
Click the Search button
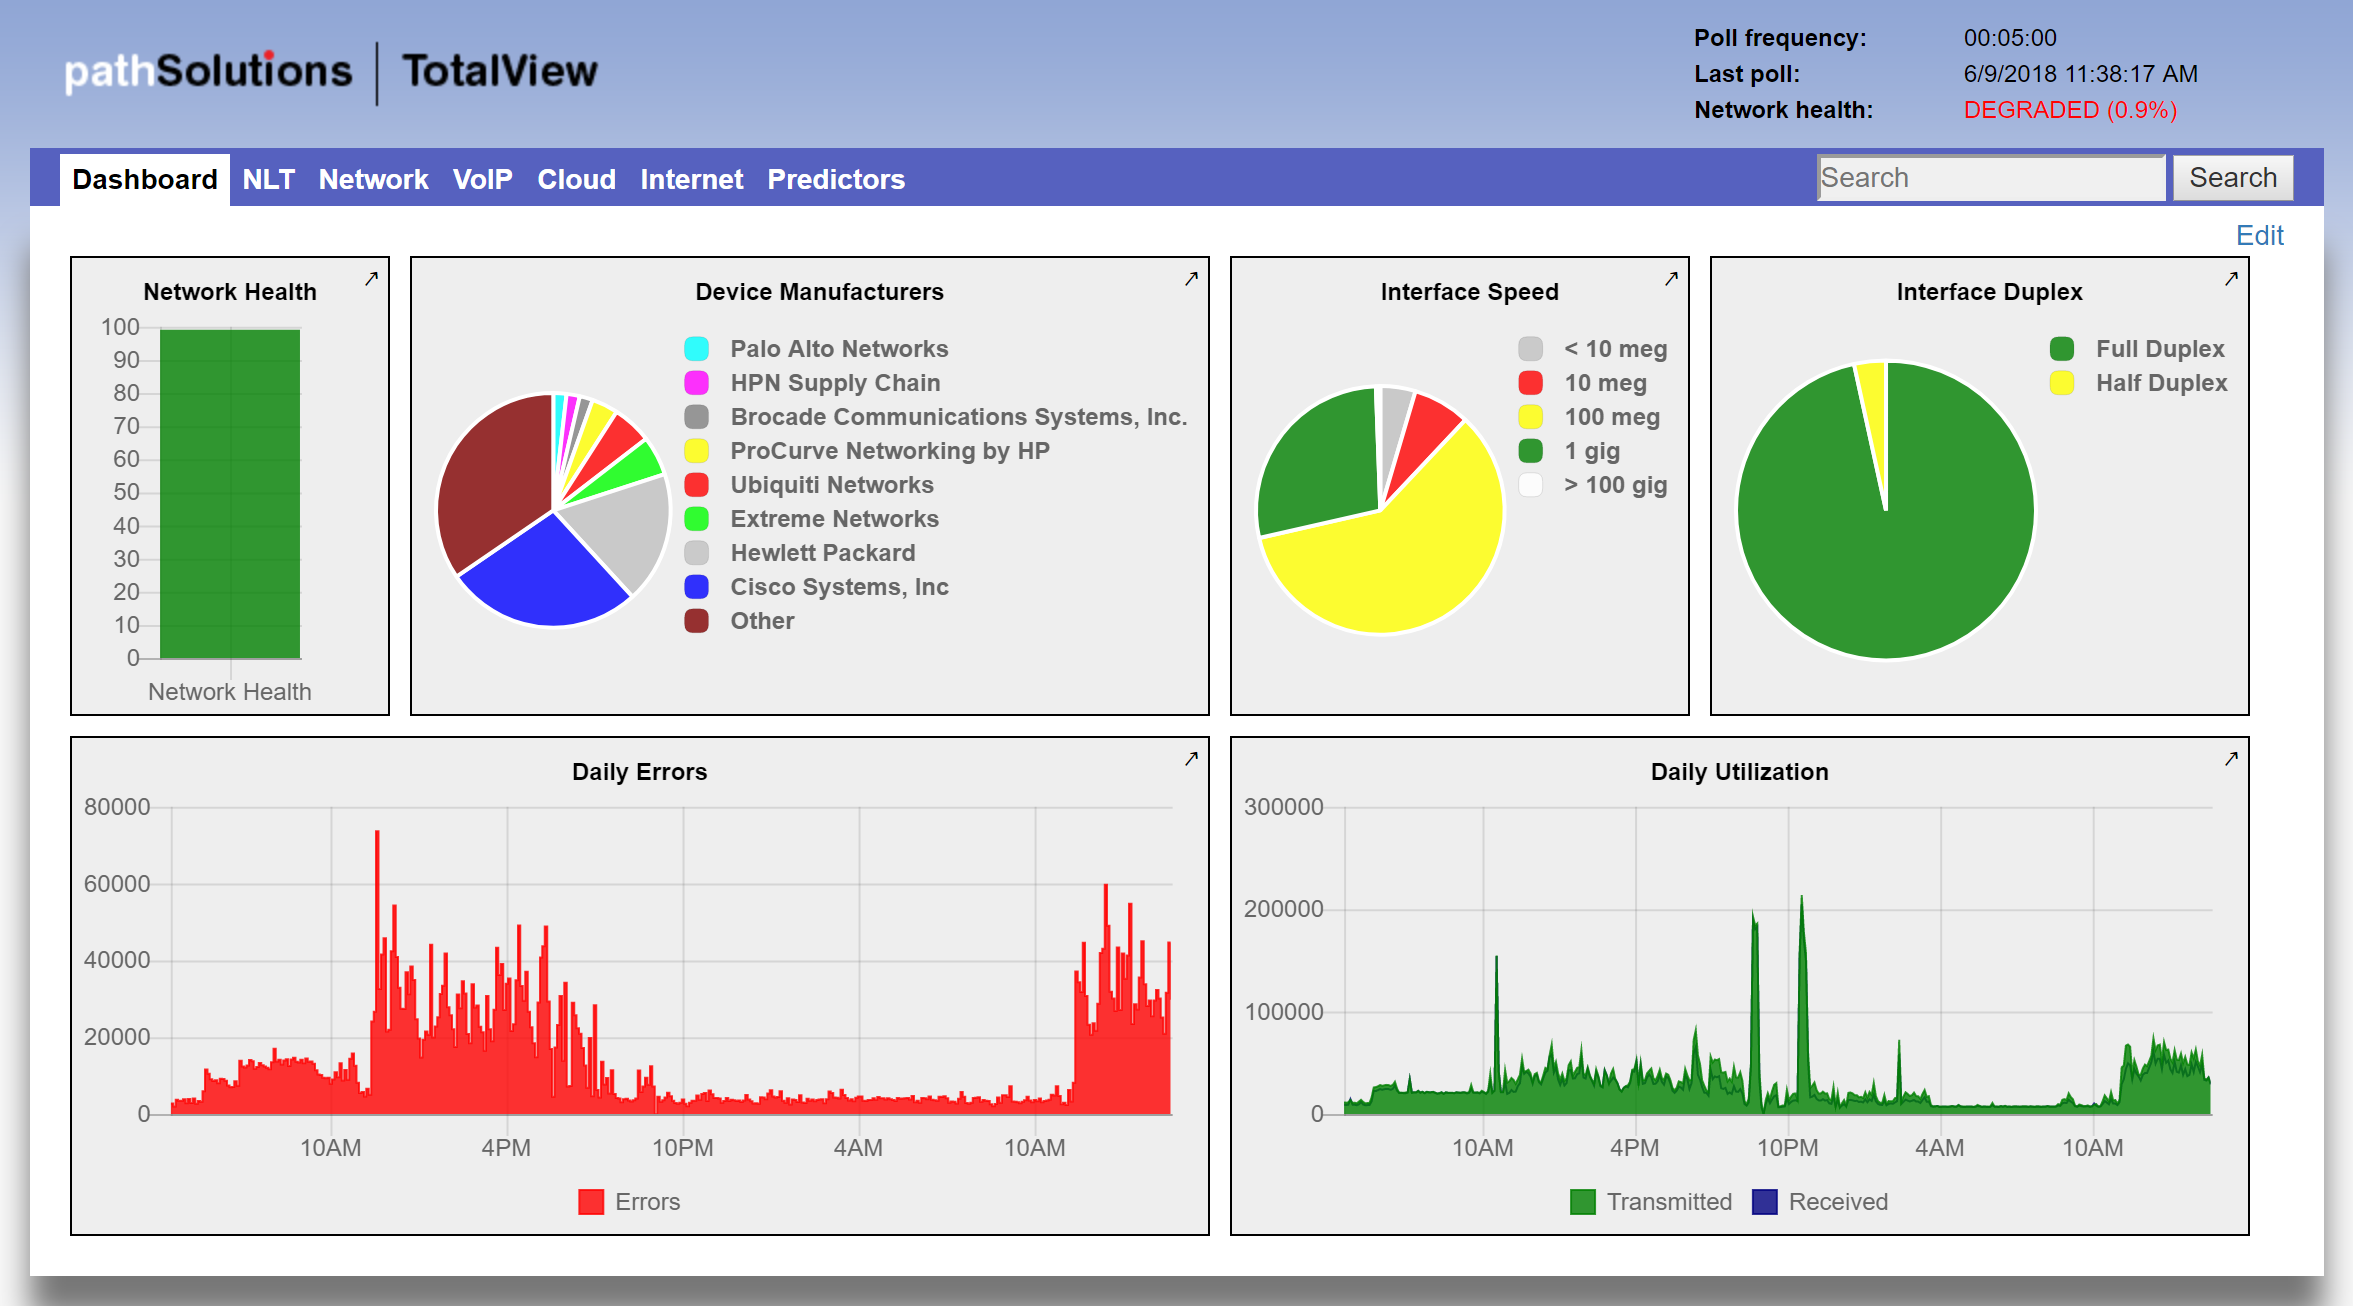click(2232, 177)
